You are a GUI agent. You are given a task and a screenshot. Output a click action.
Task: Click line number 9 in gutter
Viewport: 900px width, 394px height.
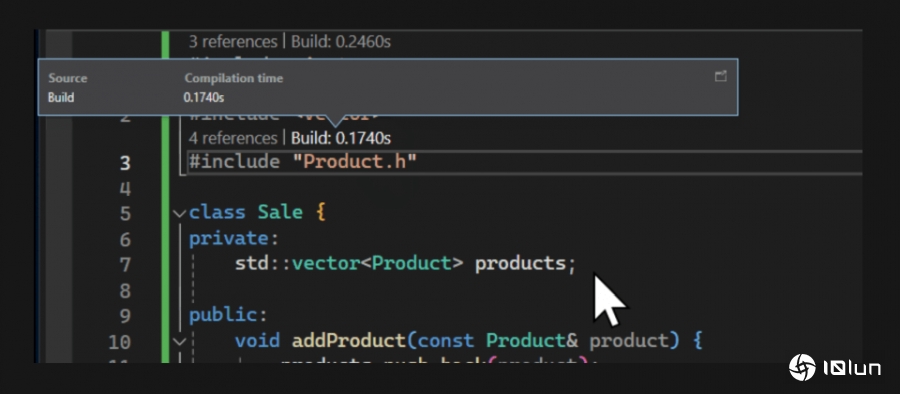[125, 316]
